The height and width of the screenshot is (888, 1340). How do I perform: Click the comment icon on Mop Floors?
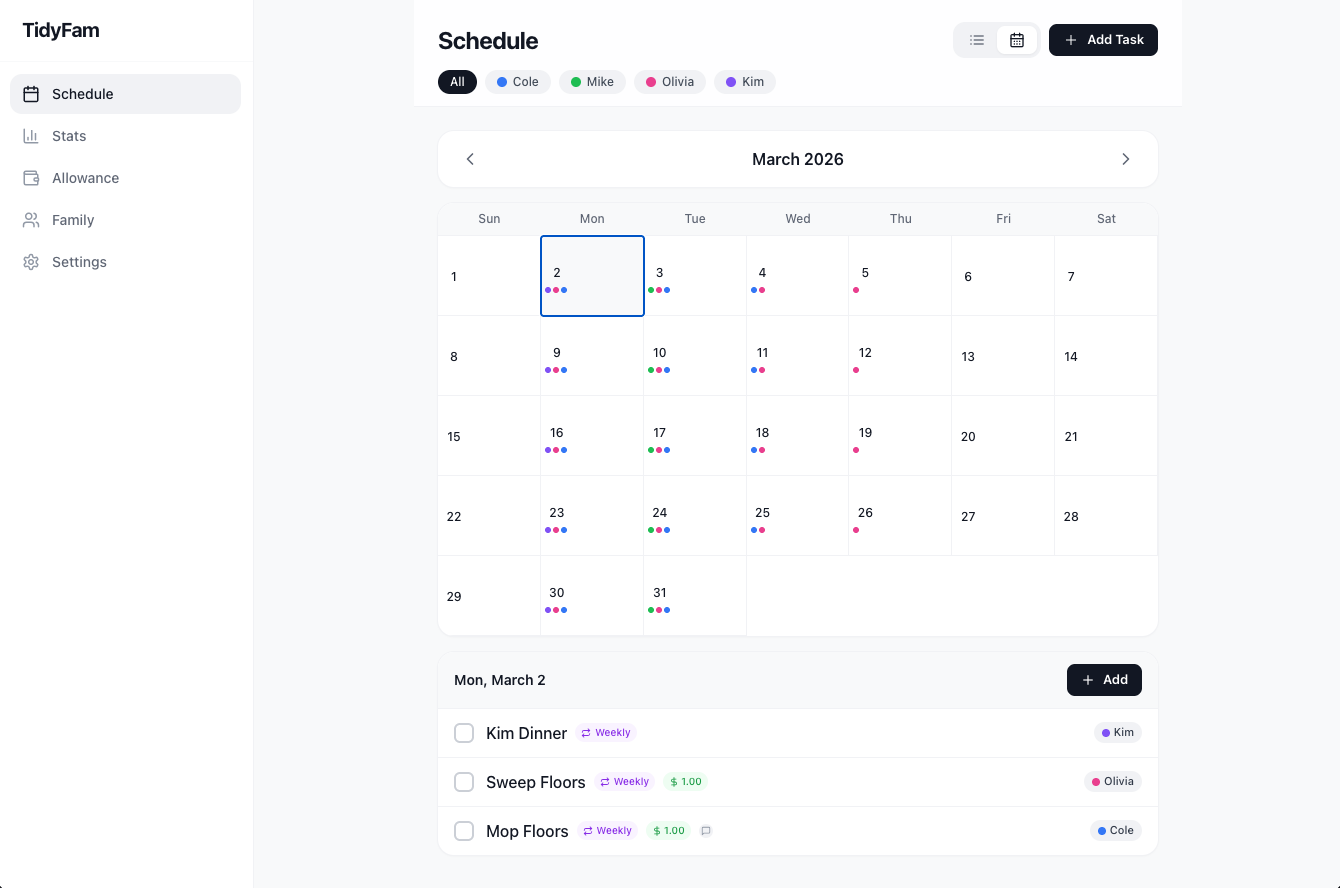[705, 830]
